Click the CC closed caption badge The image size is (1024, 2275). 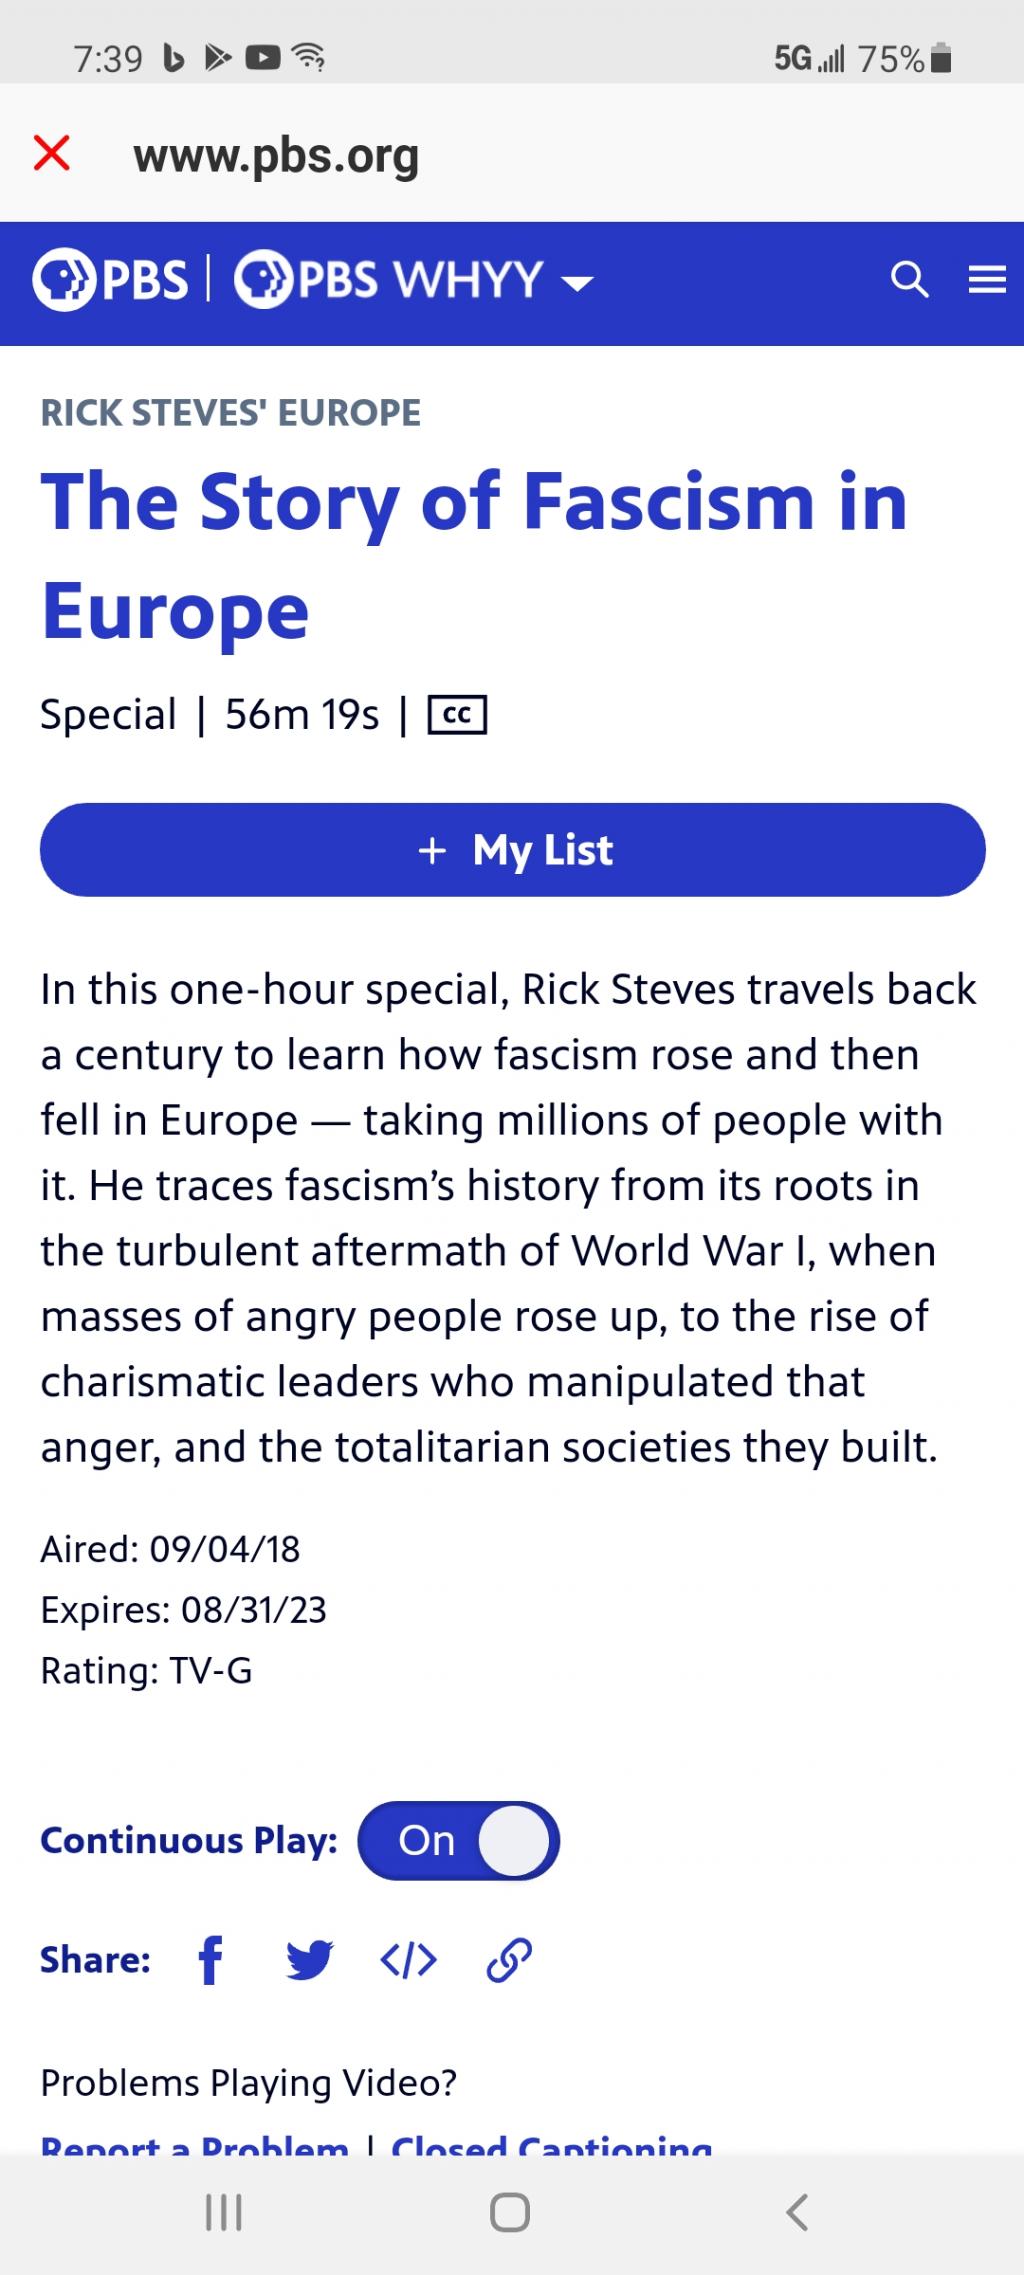tap(457, 715)
